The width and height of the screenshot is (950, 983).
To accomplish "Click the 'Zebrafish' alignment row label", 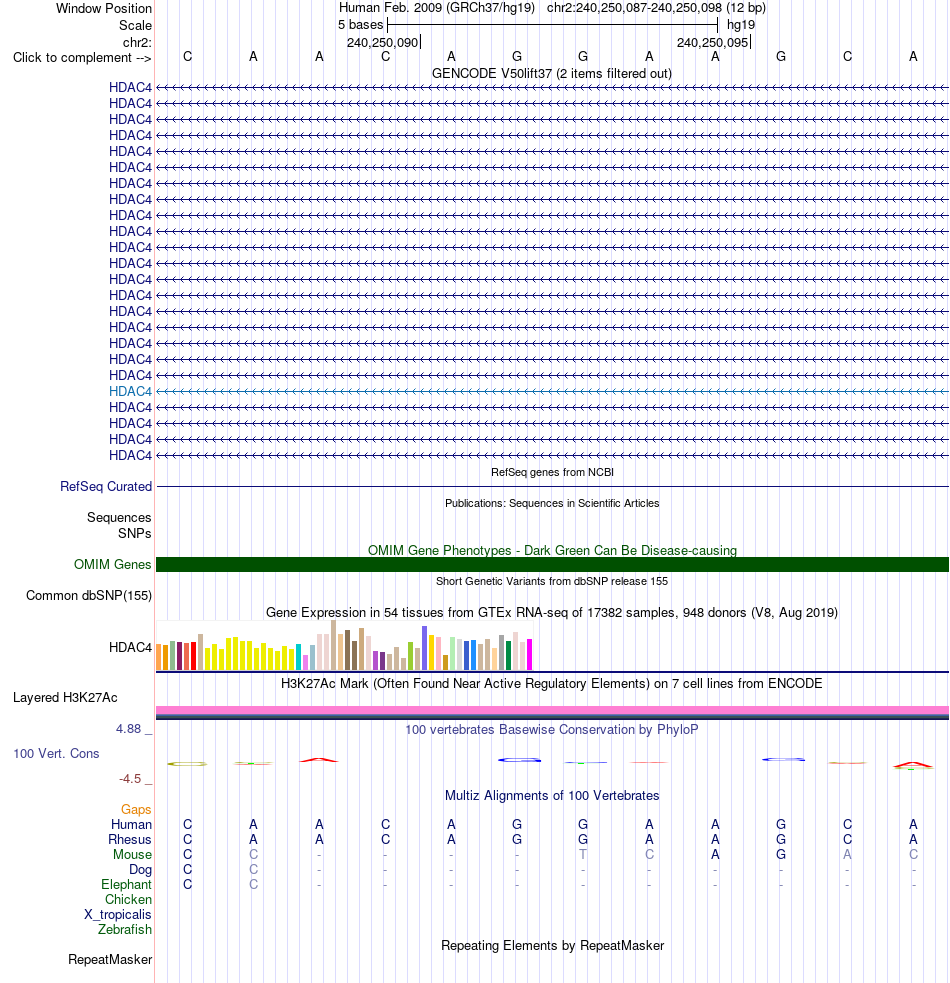I will [x=125, y=930].
